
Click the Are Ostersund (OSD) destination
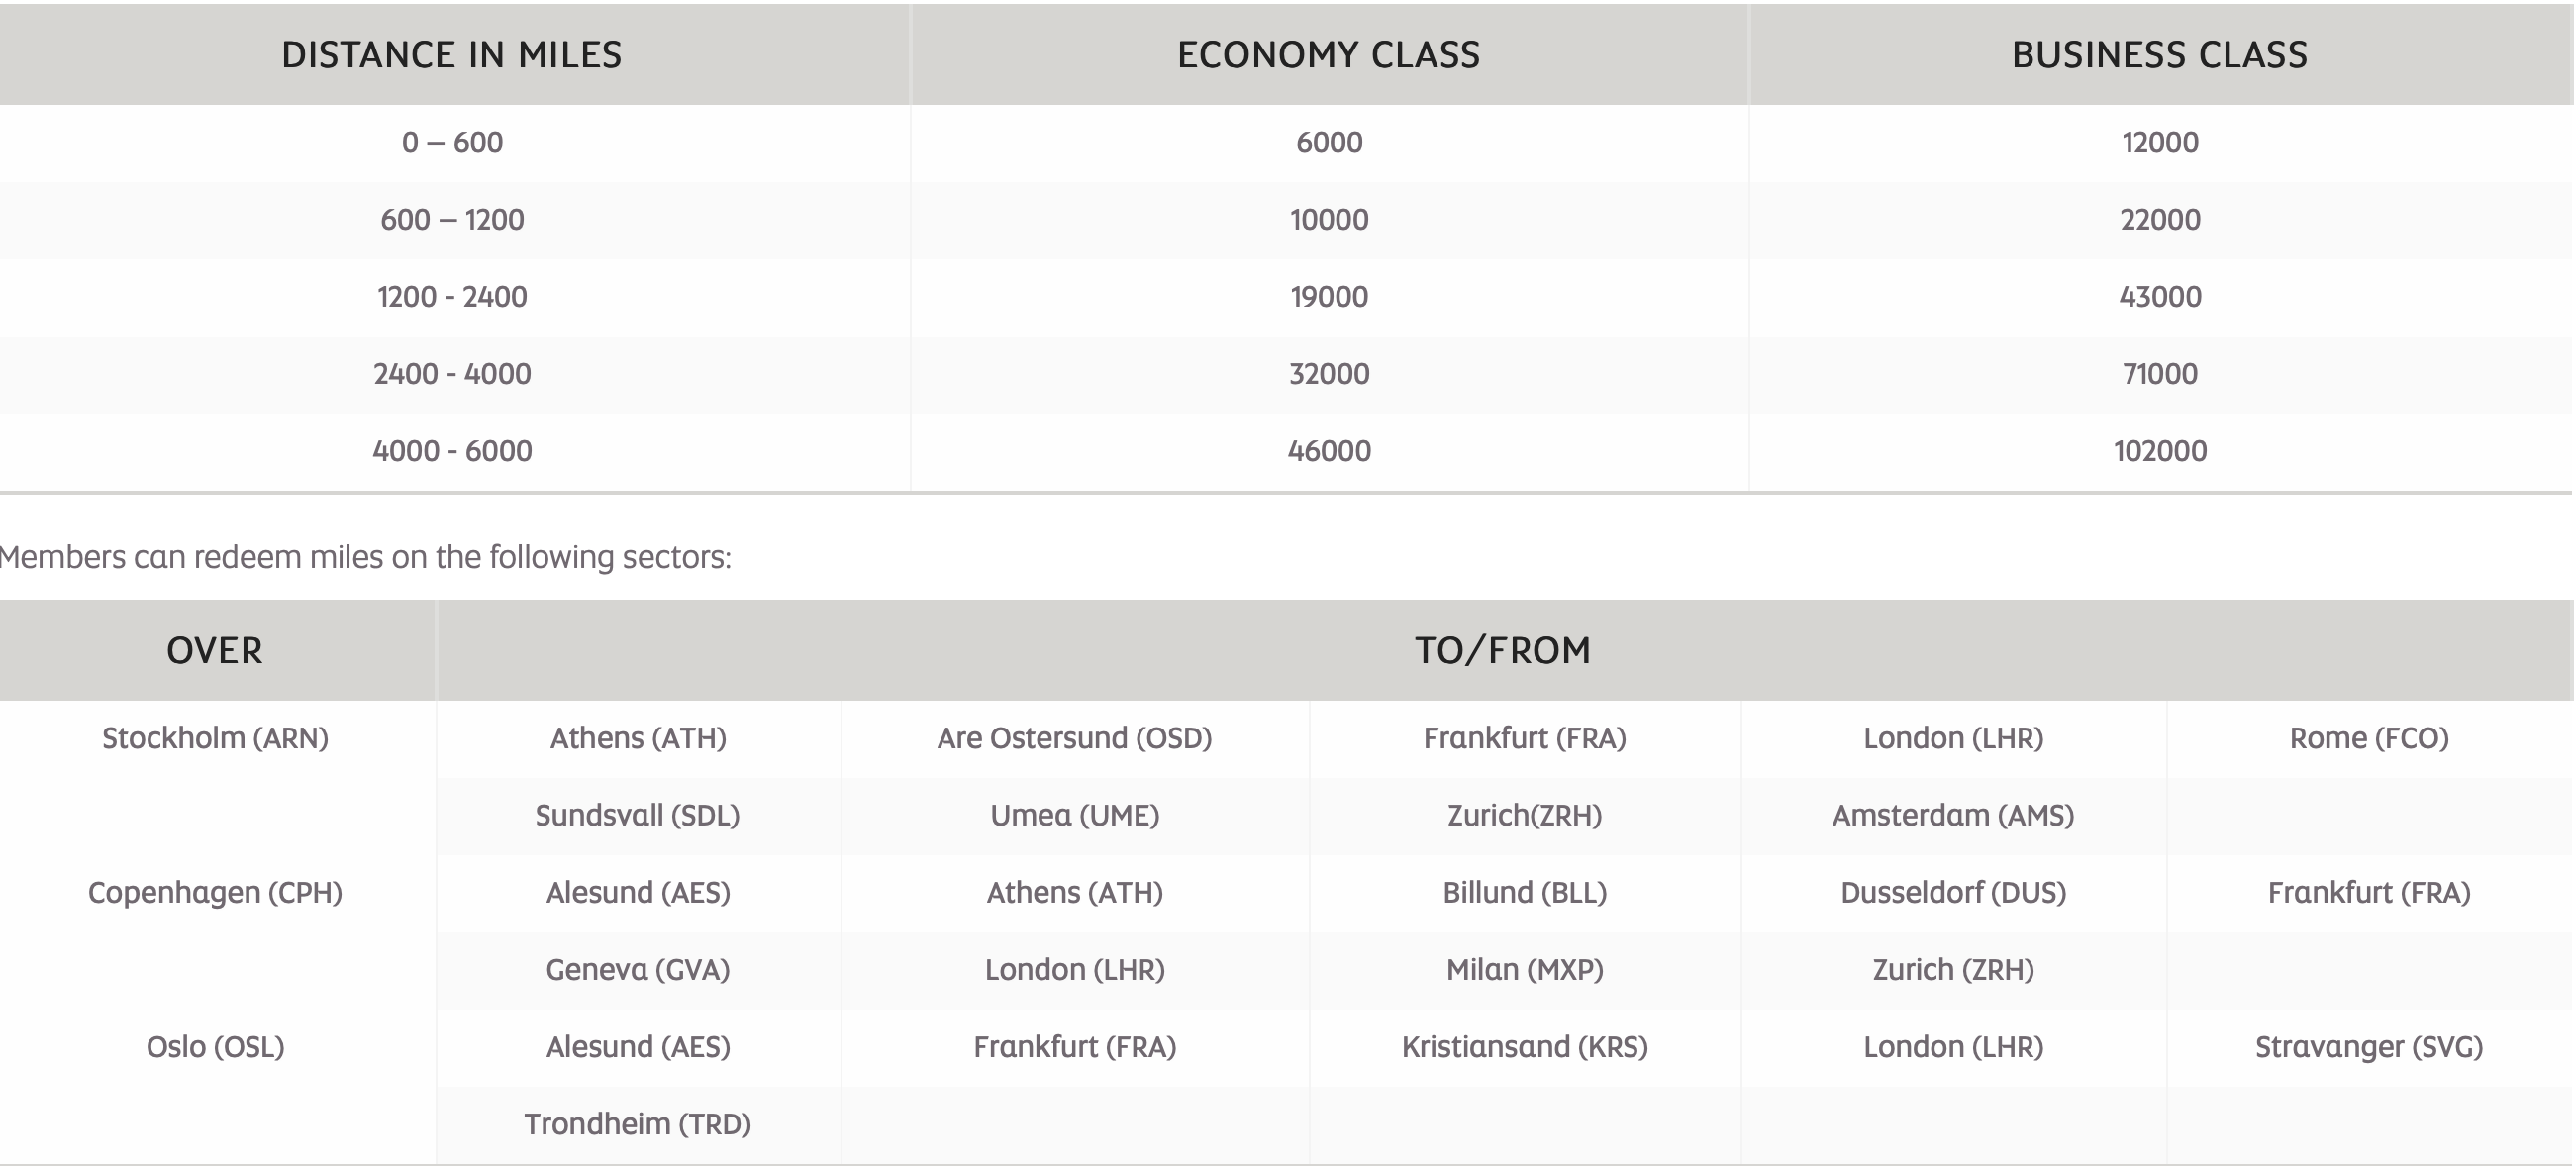coord(1074,738)
